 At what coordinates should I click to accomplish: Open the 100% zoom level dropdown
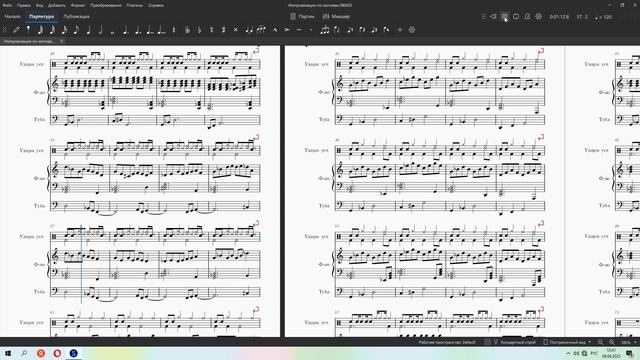pyautogui.click(x=629, y=342)
